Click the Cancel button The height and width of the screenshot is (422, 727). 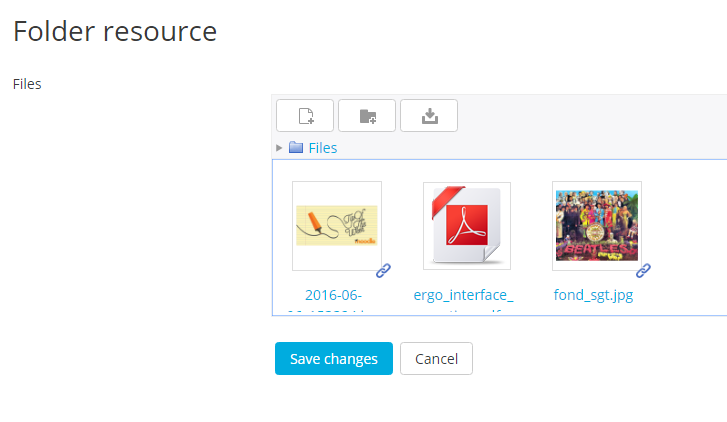coord(436,358)
